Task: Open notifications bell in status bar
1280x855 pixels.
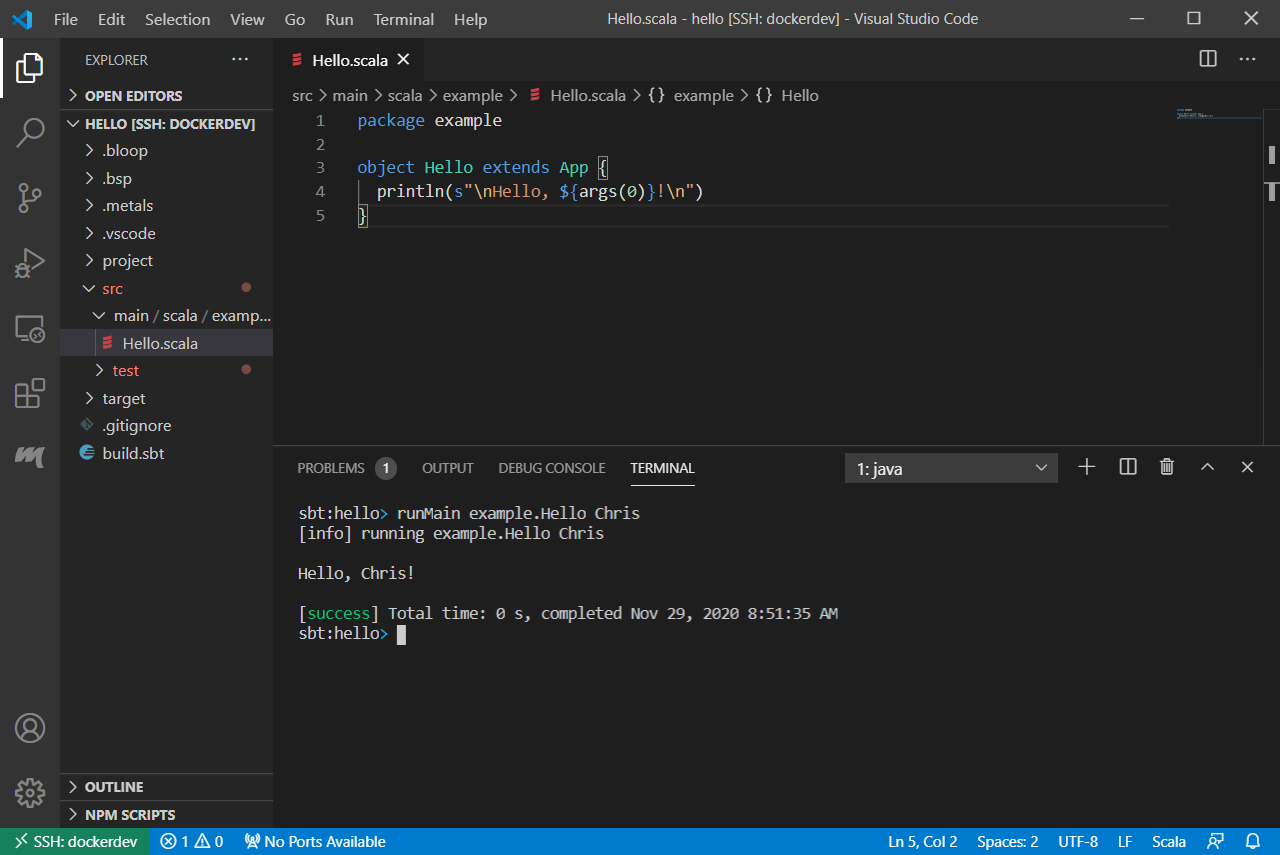Action: pos(1253,842)
